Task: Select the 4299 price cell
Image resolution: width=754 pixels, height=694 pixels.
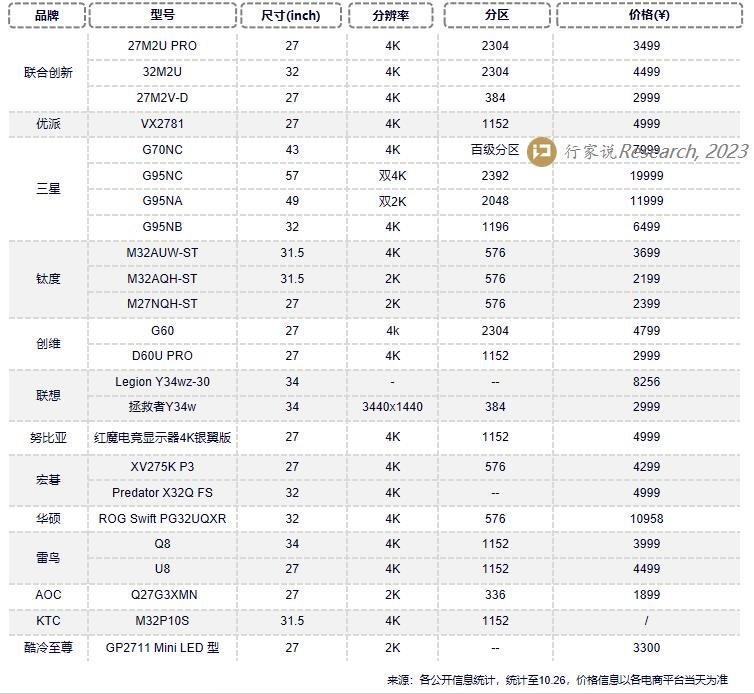Action: pos(647,467)
